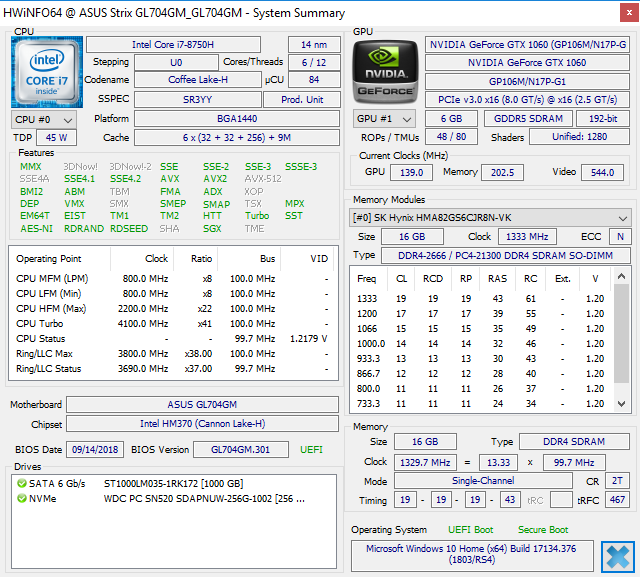Image resolution: width=640 pixels, height=577 pixels.
Task: Expand the SK Hynix memory module dropdown
Action: pyautogui.click(x=490, y=218)
